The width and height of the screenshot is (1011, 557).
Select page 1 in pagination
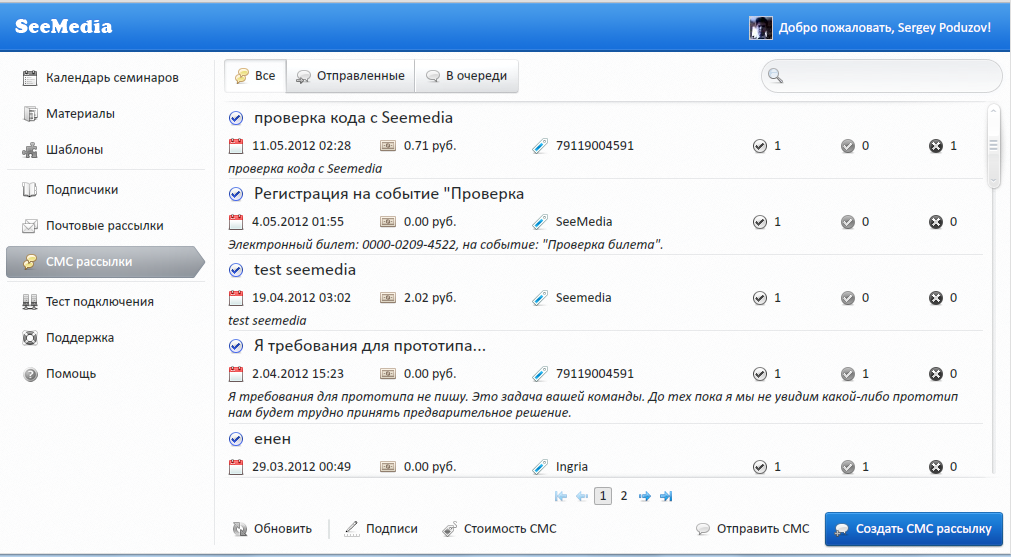pyautogui.click(x=603, y=496)
